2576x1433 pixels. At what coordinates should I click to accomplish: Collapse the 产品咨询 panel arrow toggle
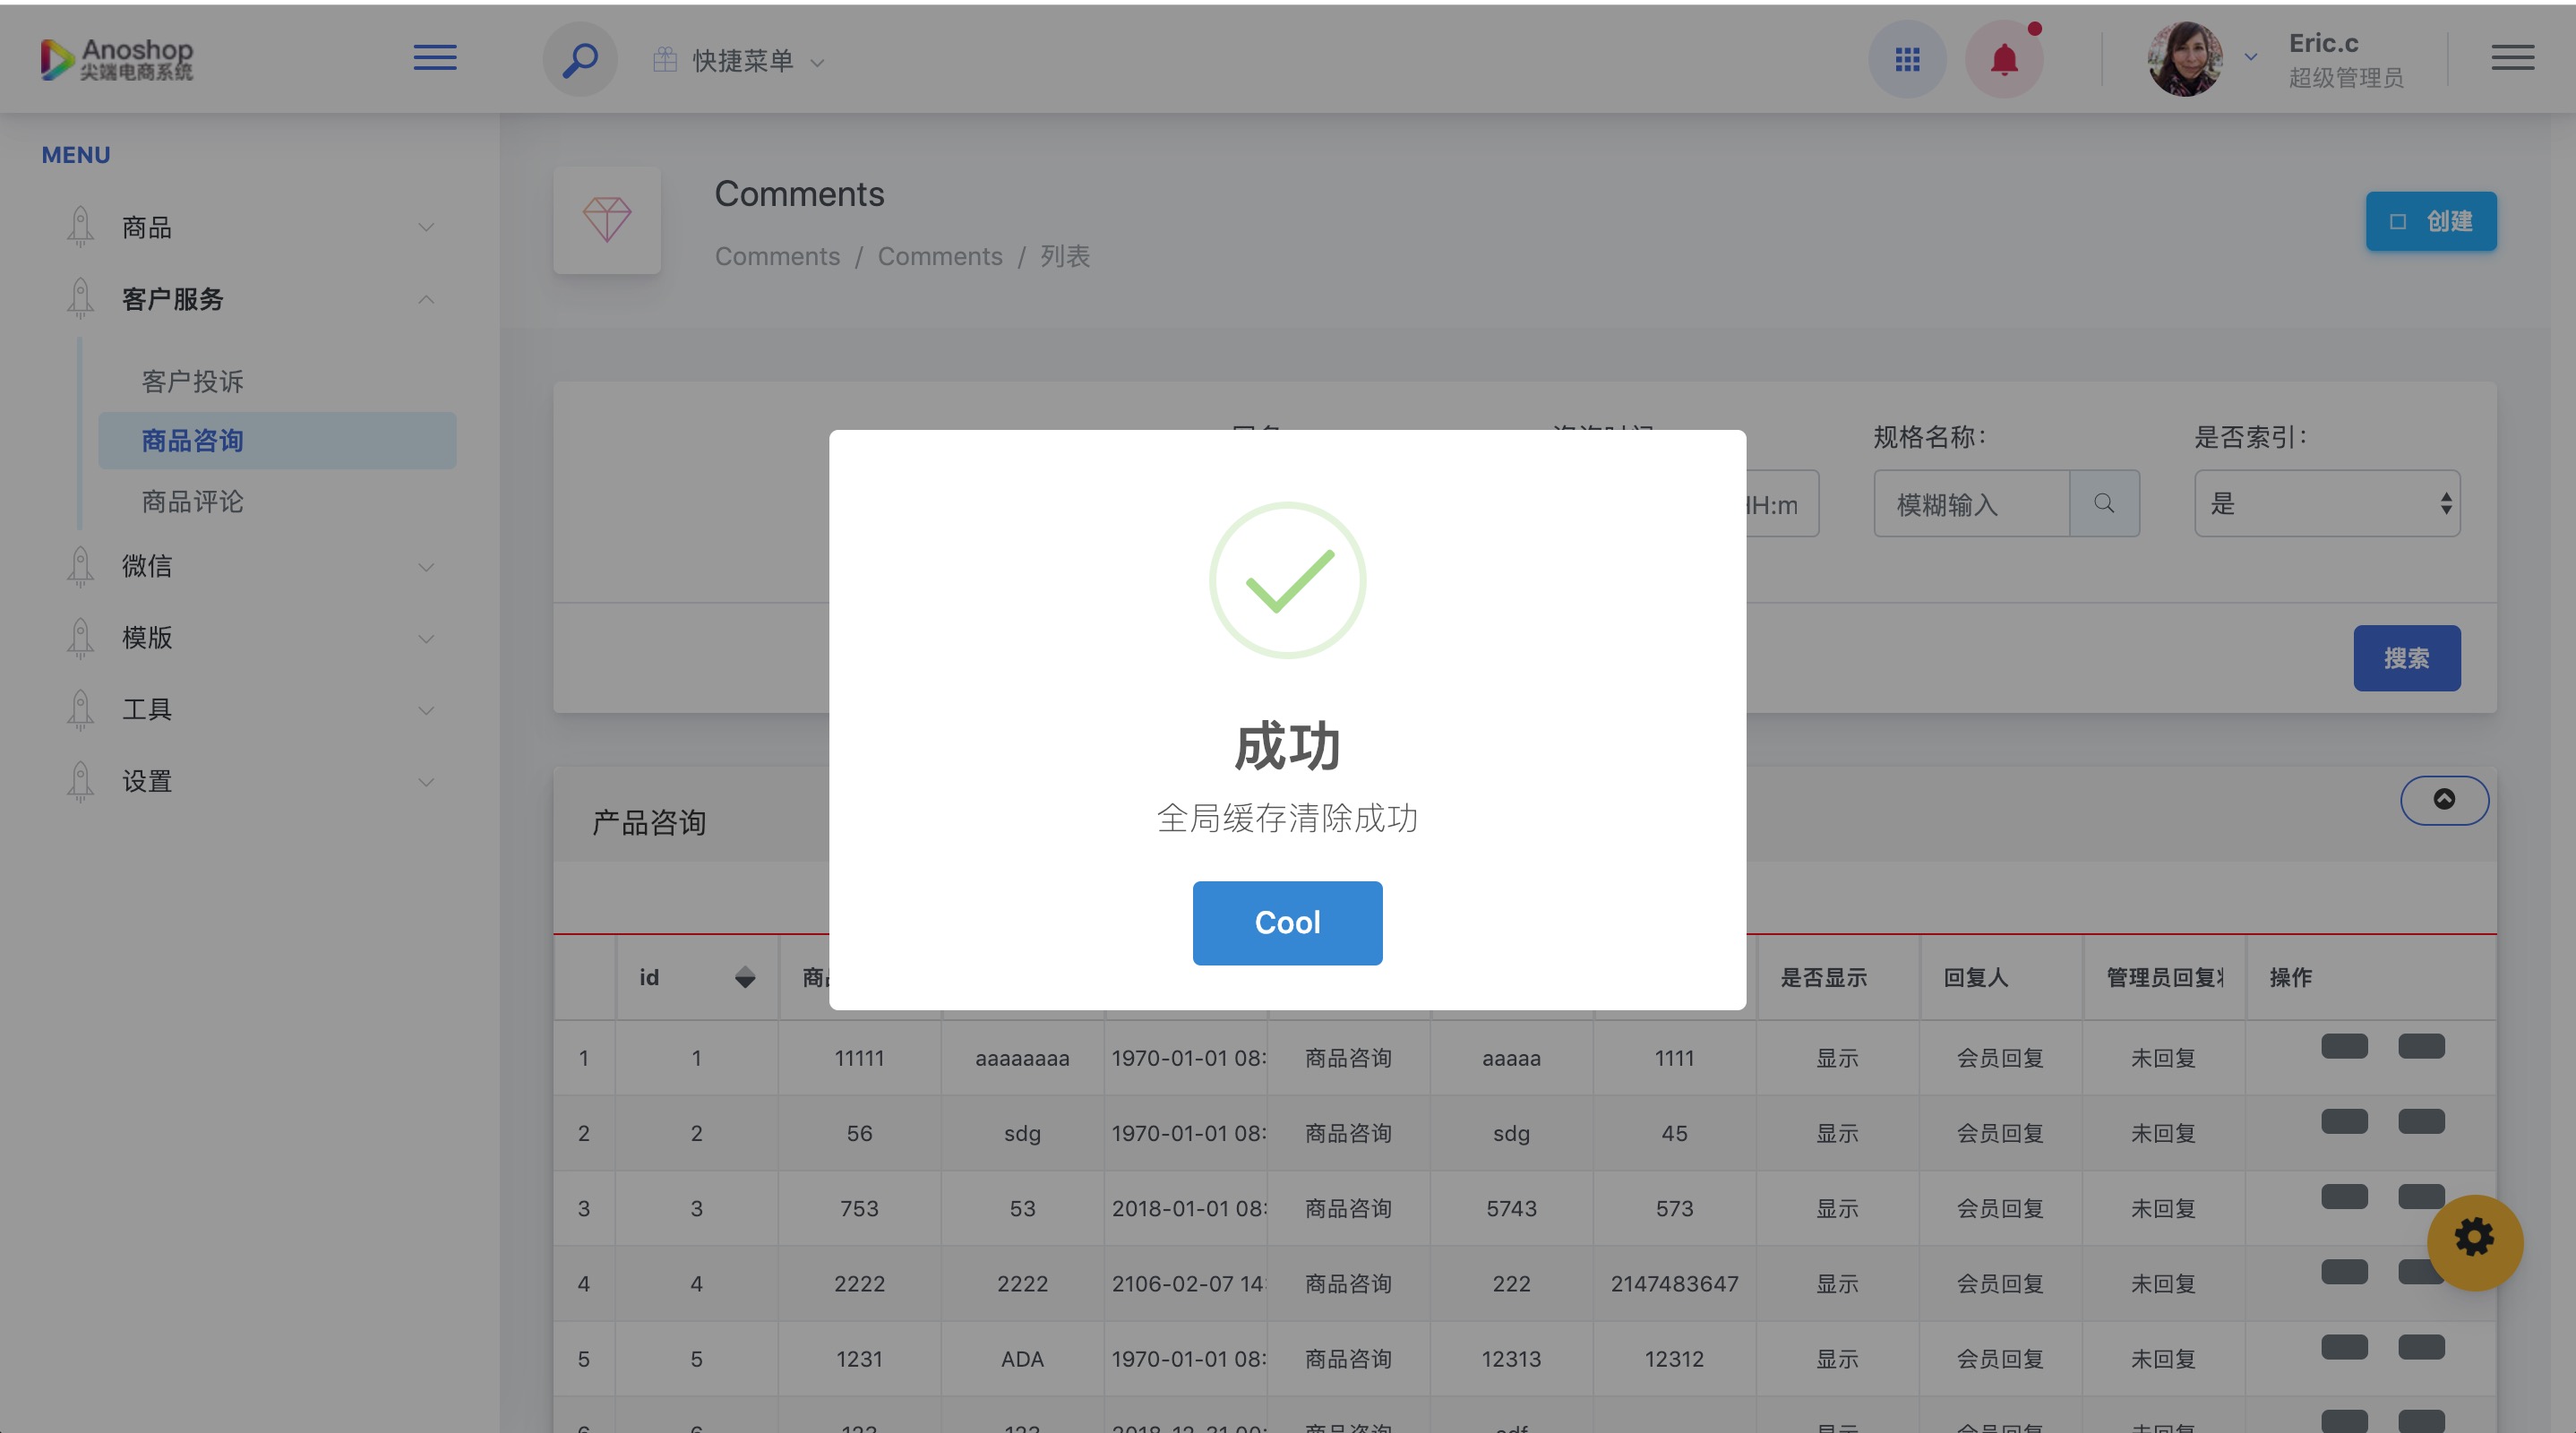click(2444, 799)
